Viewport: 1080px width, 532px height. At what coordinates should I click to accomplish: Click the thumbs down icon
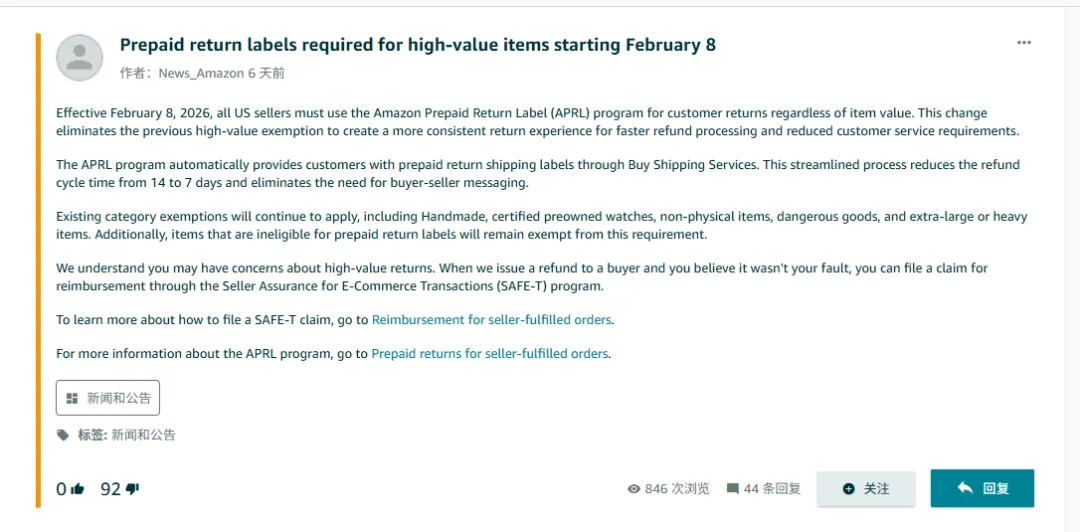click(132, 489)
